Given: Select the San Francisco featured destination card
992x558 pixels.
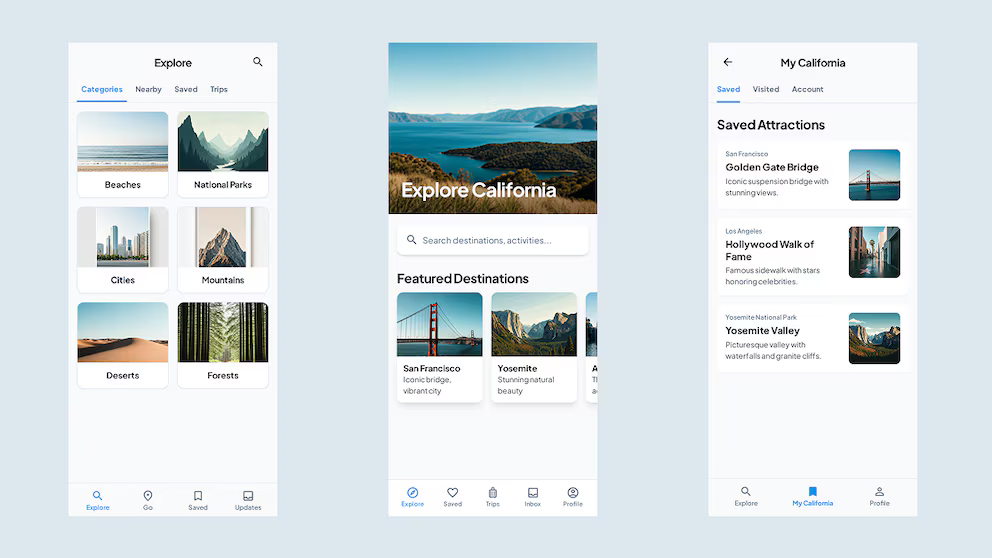Looking at the screenshot, I should click(439, 347).
